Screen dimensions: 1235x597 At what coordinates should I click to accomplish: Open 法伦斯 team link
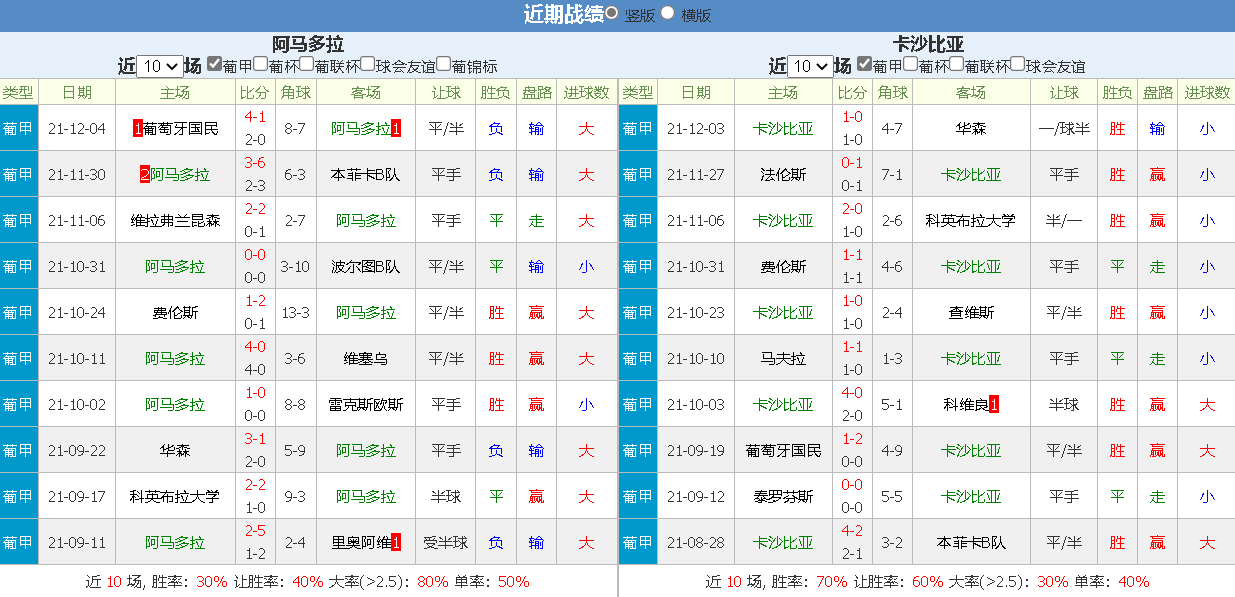click(783, 175)
